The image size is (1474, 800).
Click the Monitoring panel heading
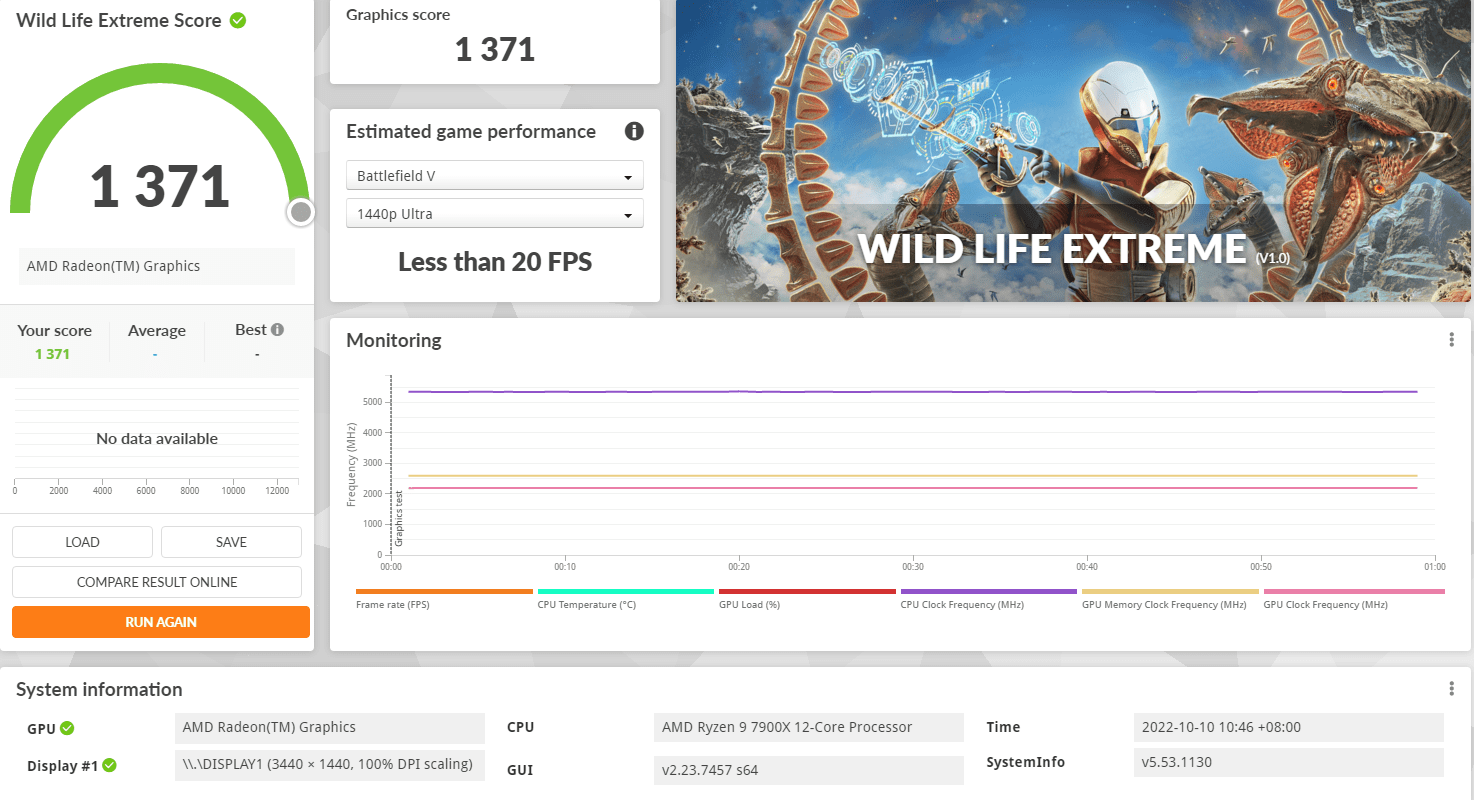pos(394,340)
